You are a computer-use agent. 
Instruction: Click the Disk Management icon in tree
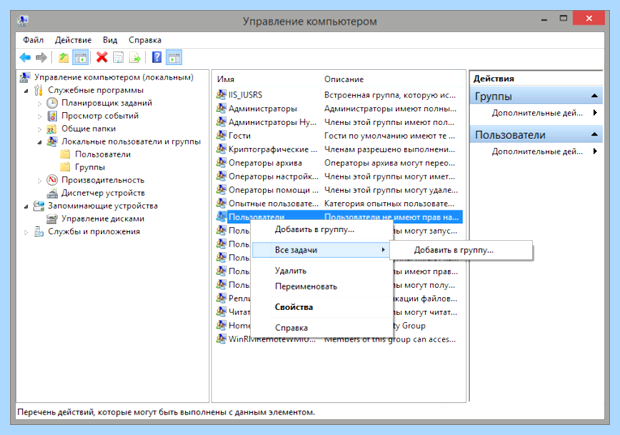(x=52, y=219)
